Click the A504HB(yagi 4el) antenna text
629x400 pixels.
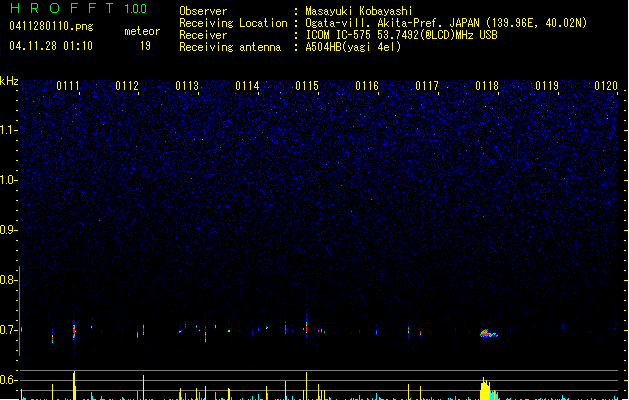(x=353, y=47)
